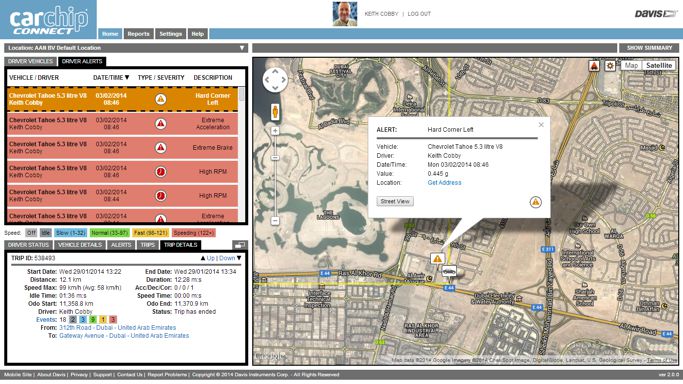Select the car vehicle marker on map
The image size is (683, 384).
[449, 272]
